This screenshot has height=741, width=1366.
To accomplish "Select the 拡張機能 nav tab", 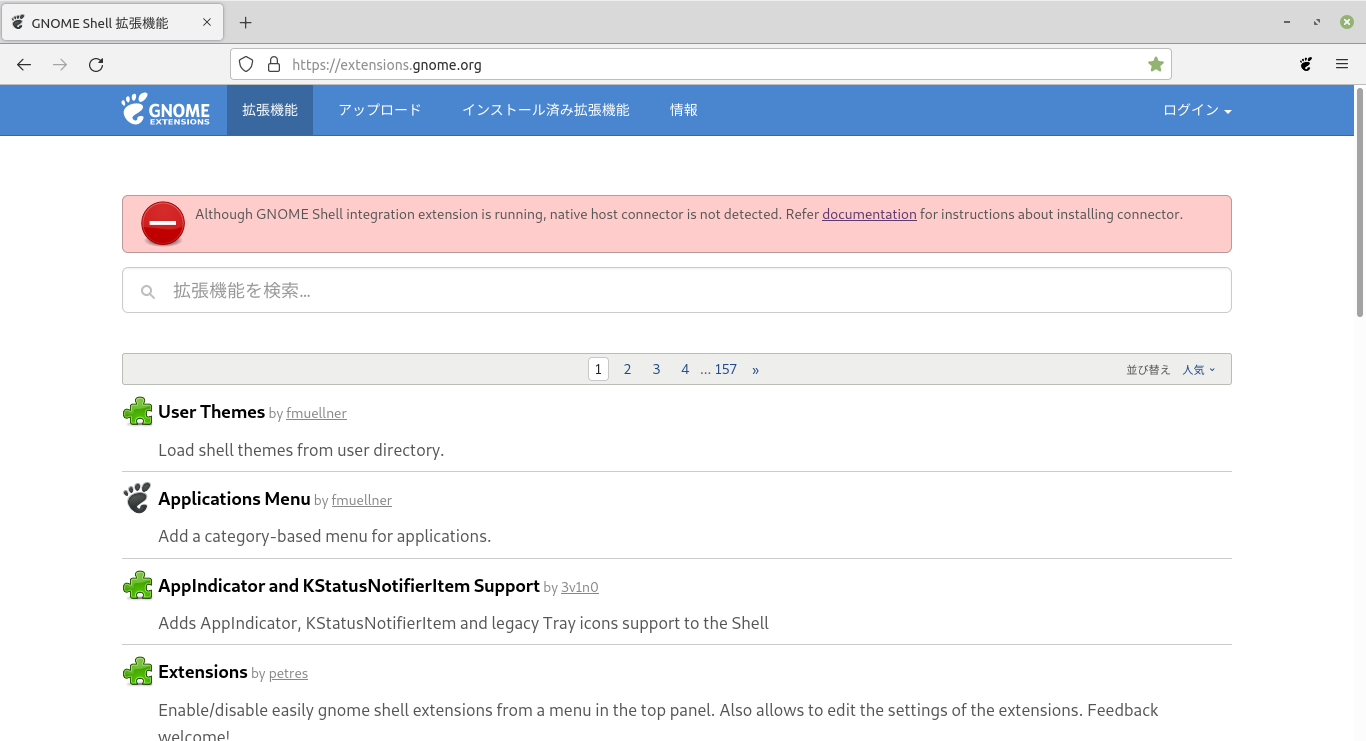I will pos(270,110).
